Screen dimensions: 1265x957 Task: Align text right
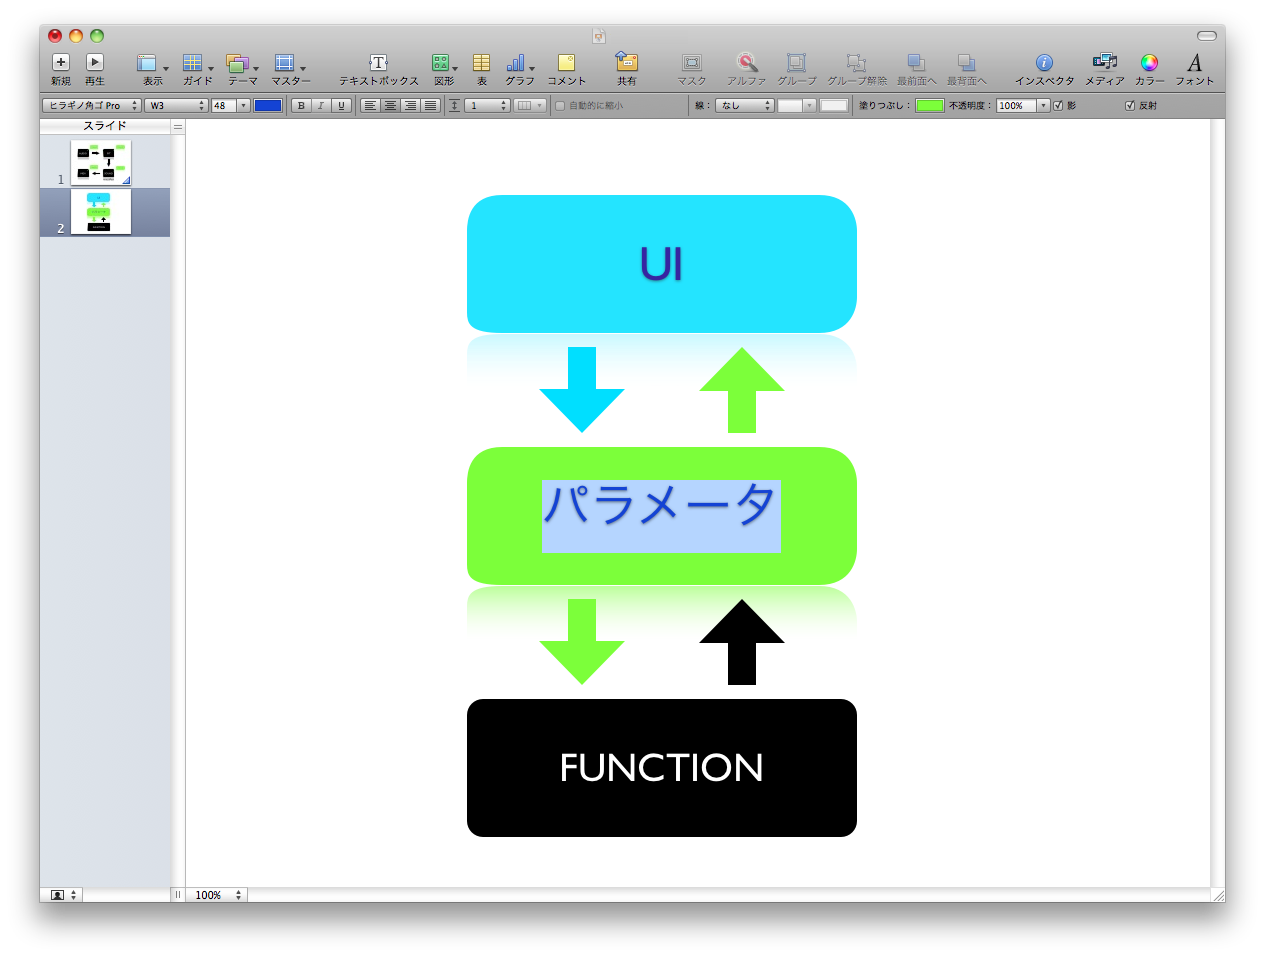coord(410,105)
